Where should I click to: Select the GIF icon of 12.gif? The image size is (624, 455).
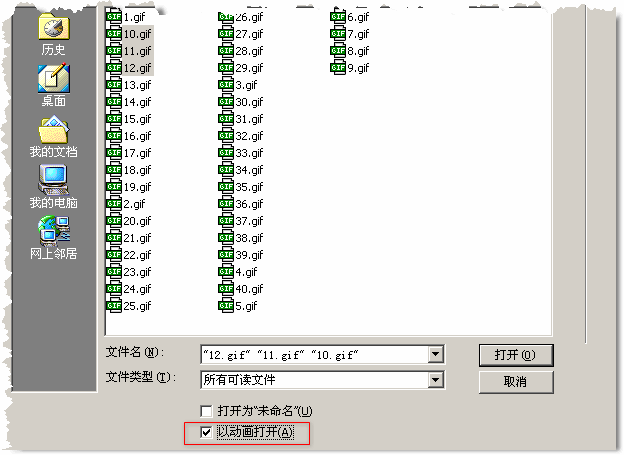[114, 68]
